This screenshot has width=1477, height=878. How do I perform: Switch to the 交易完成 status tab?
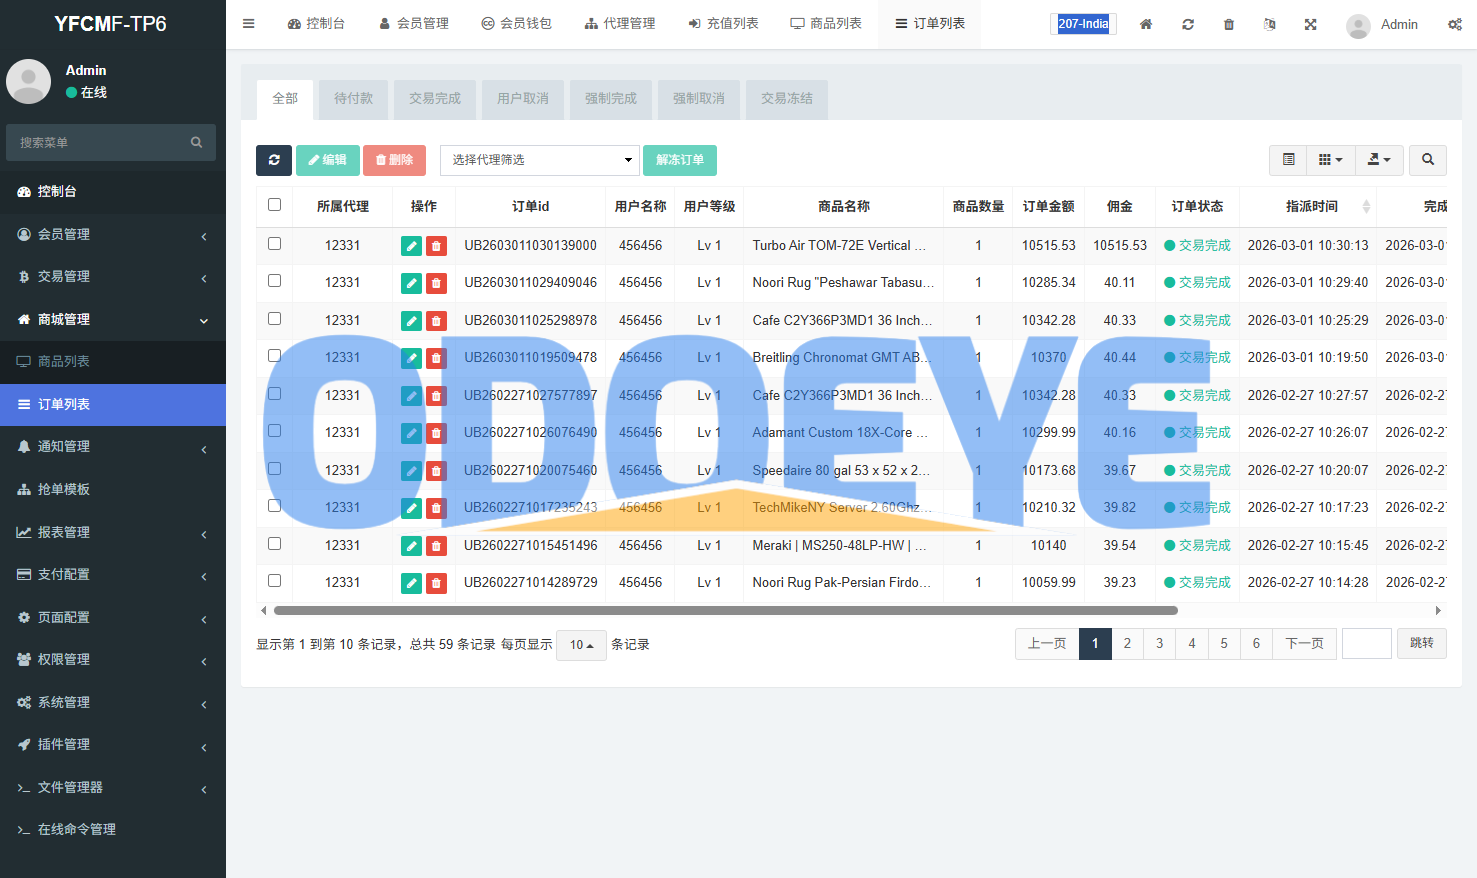(x=435, y=99)
